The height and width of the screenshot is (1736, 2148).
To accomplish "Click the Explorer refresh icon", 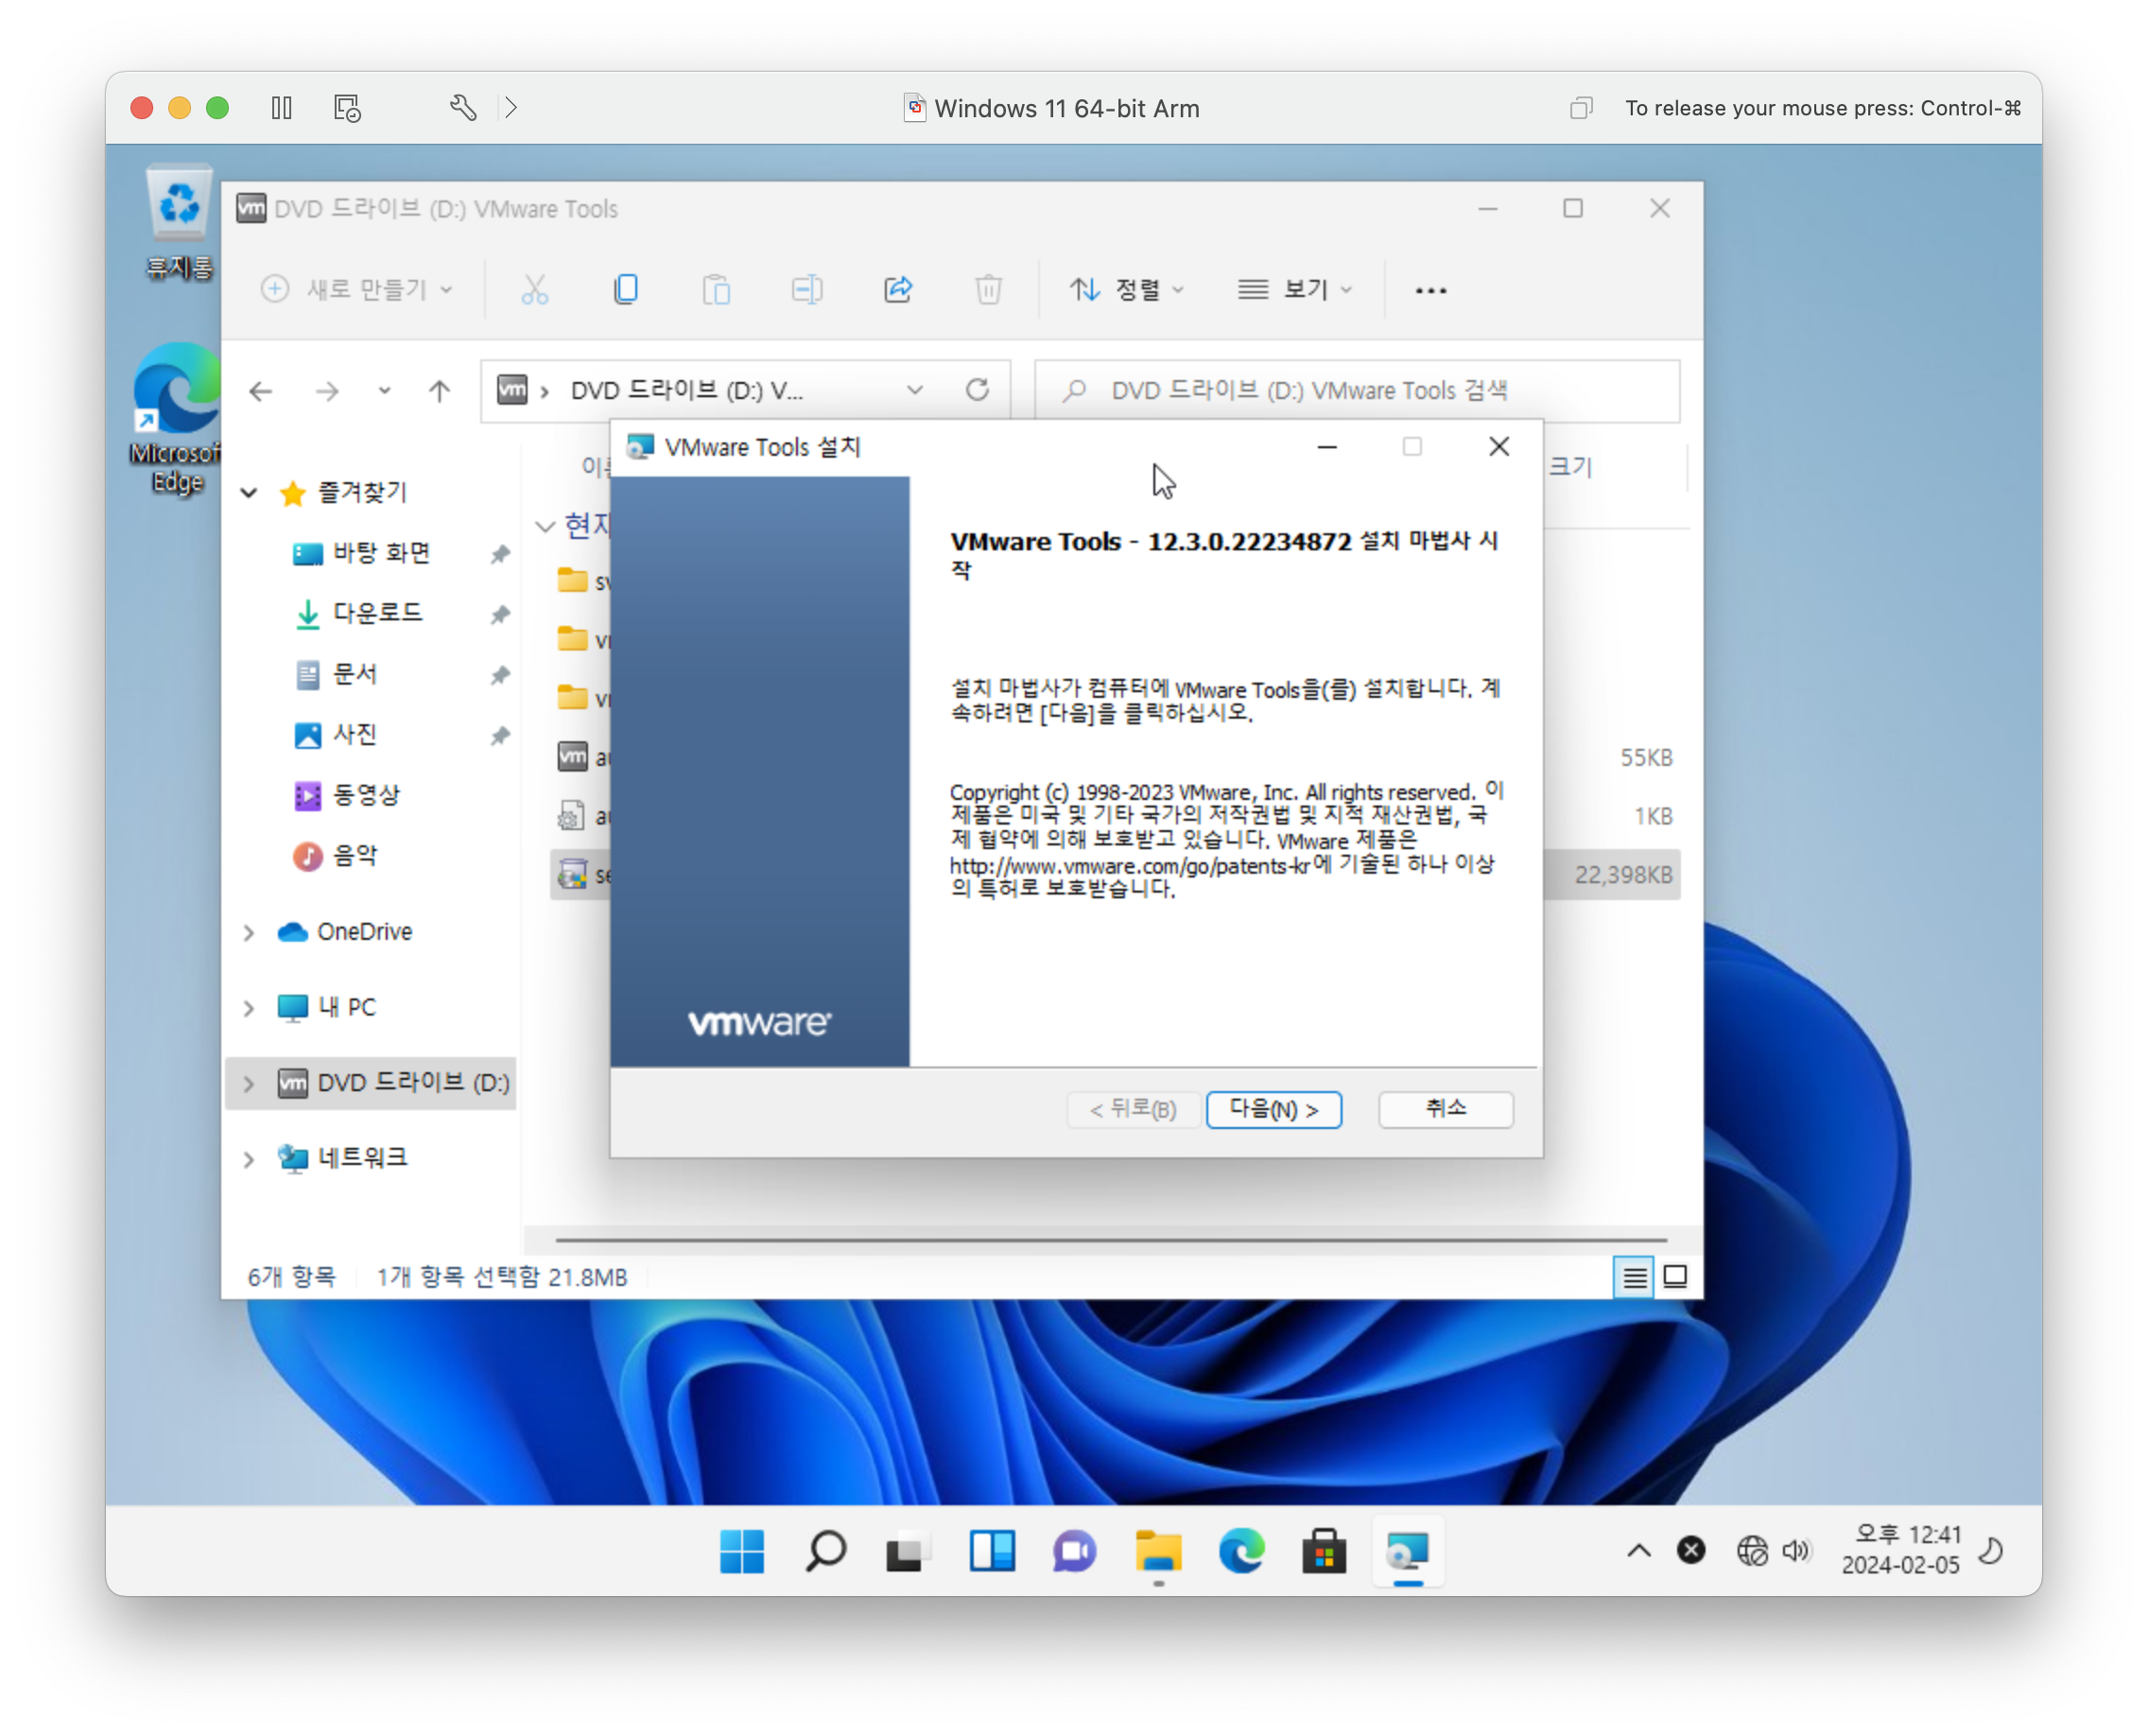I will (x=977, y=390).
